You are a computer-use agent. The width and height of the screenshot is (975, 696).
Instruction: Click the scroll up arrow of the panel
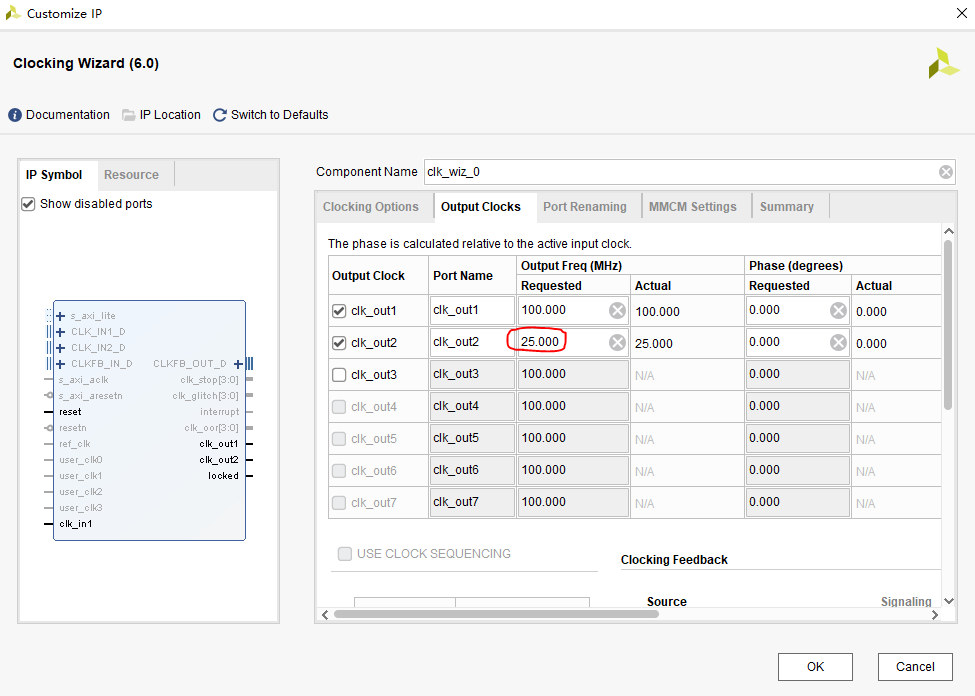tap(948, 231)
